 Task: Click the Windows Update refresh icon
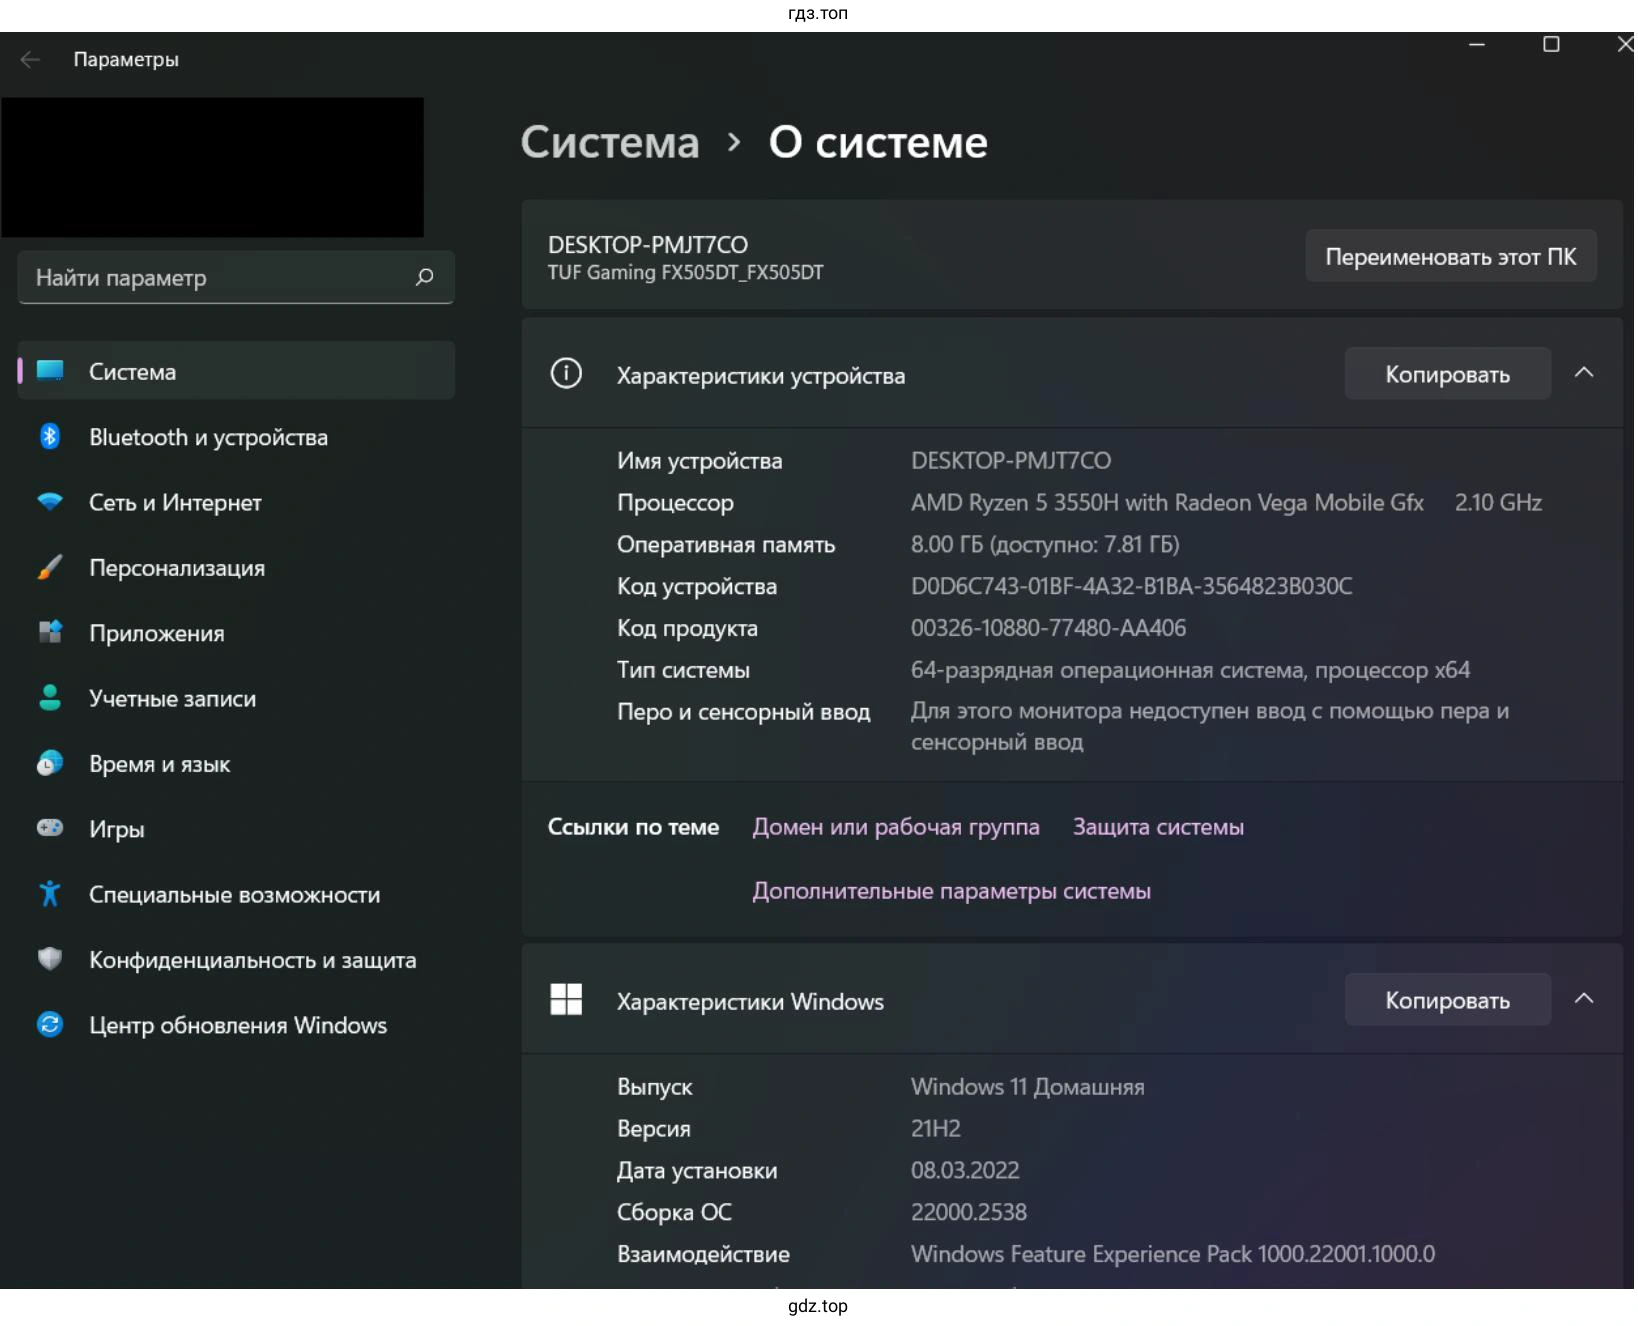pyautogui.click(x=50, y=1024)
